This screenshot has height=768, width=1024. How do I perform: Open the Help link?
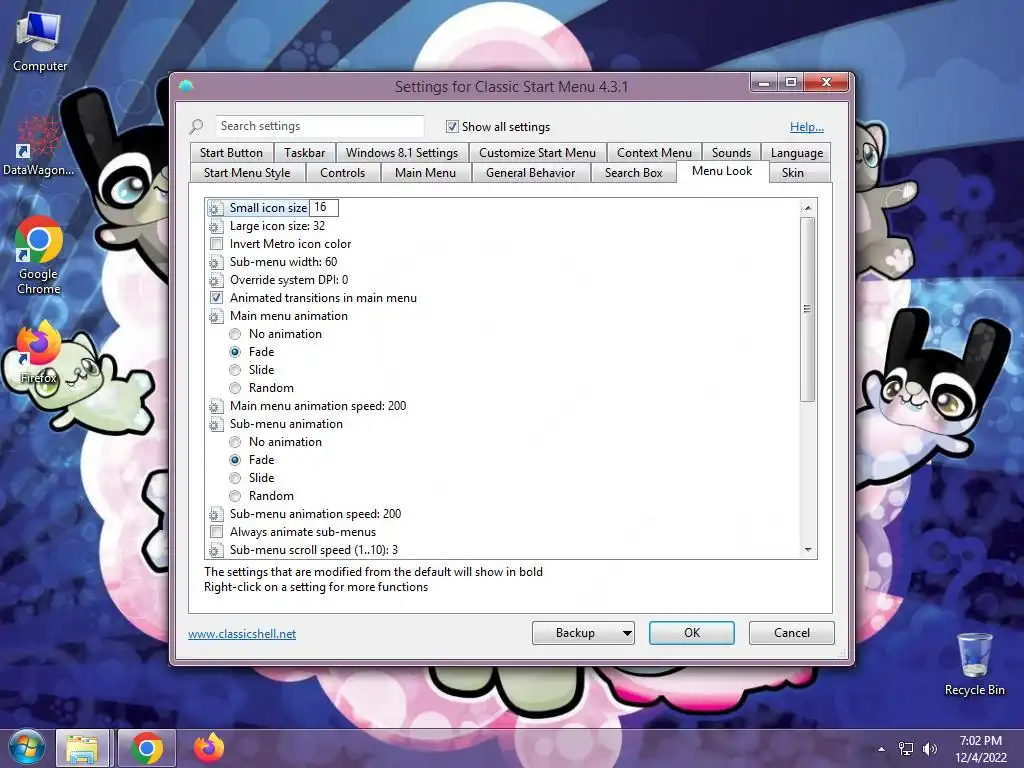coord(807,127)
